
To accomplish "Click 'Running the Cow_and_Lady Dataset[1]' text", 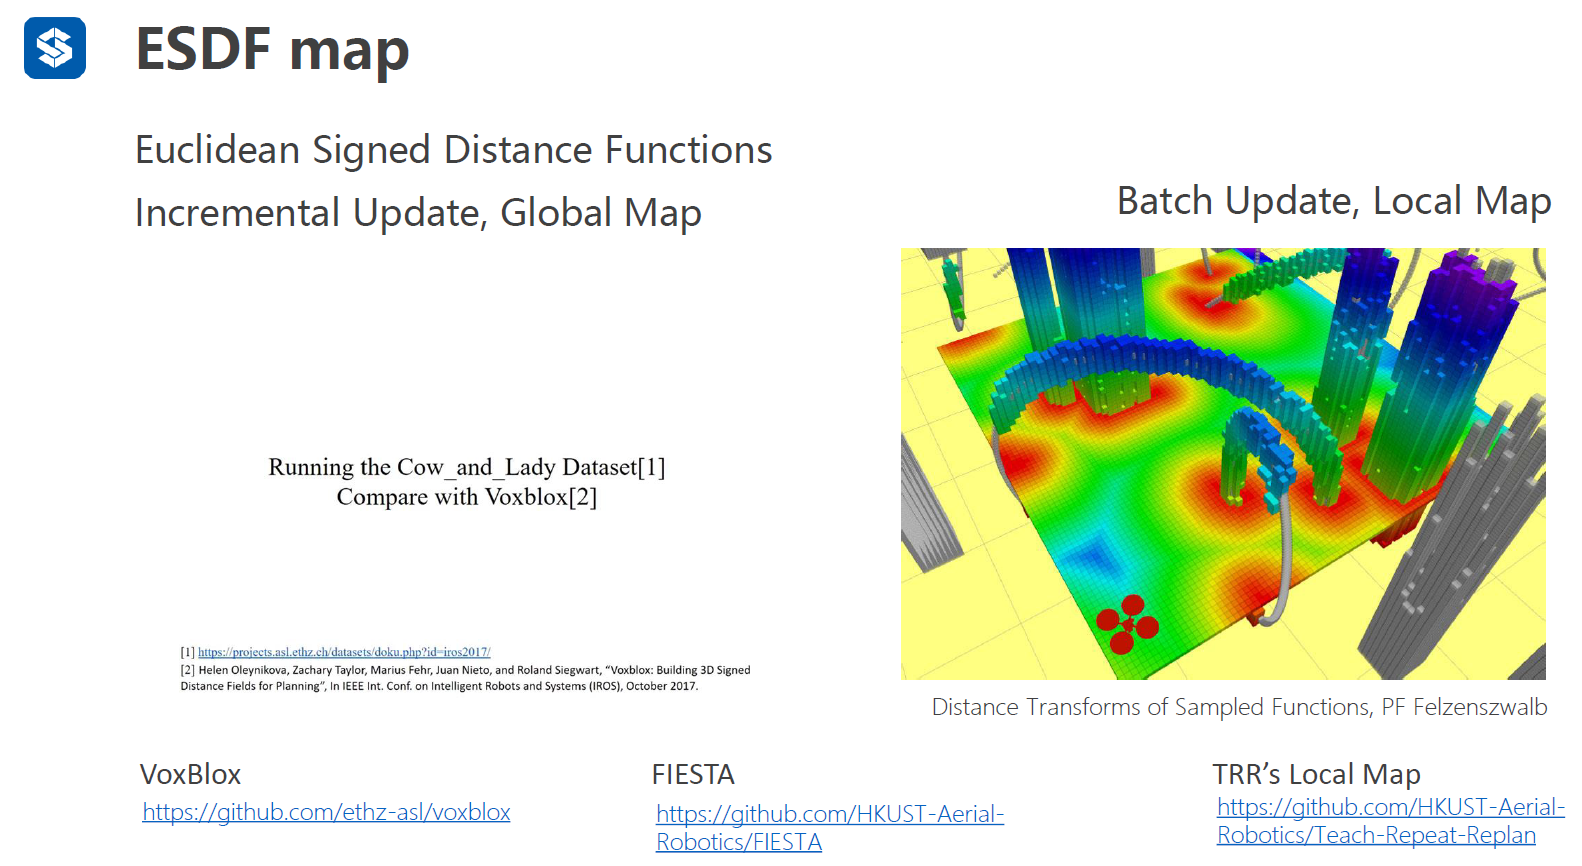I will pyautogui.click(x=467, y=467).
